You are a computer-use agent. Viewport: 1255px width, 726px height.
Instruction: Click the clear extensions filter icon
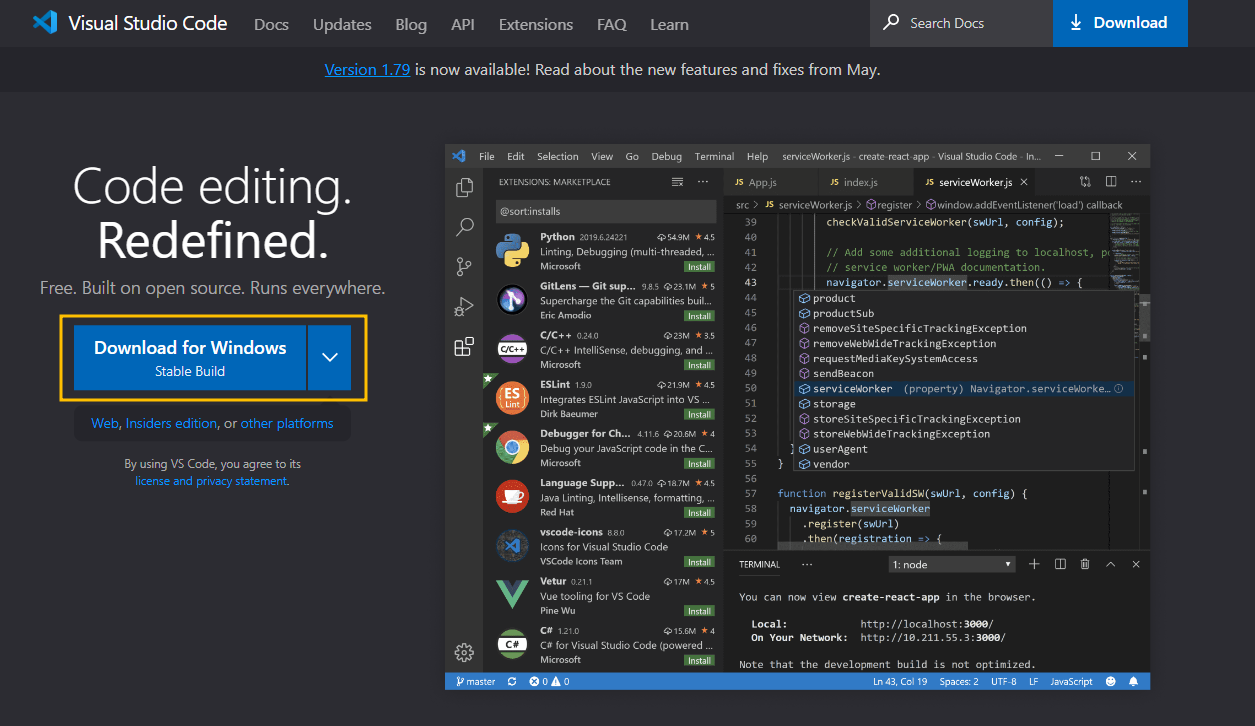pyautogui.click(x=677, y=182)
